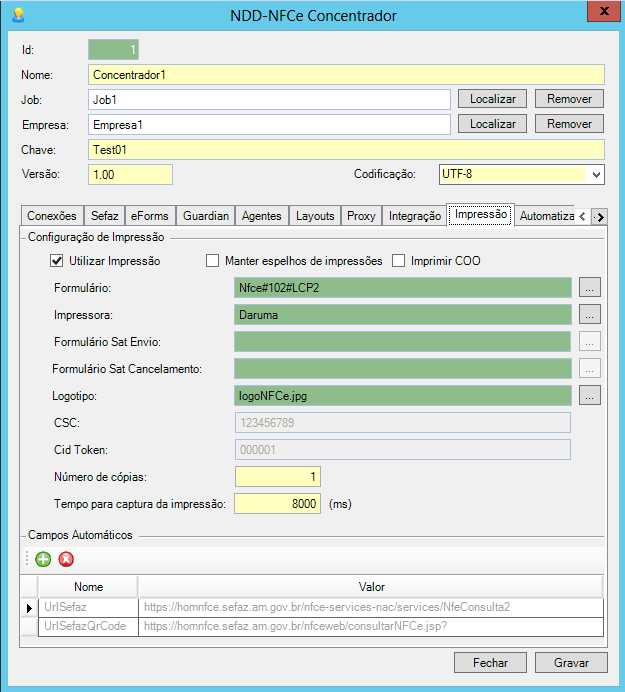Screen dimensions: 625x692
Task: Click Remover button for Empresa
Action: tap(569, 124)
